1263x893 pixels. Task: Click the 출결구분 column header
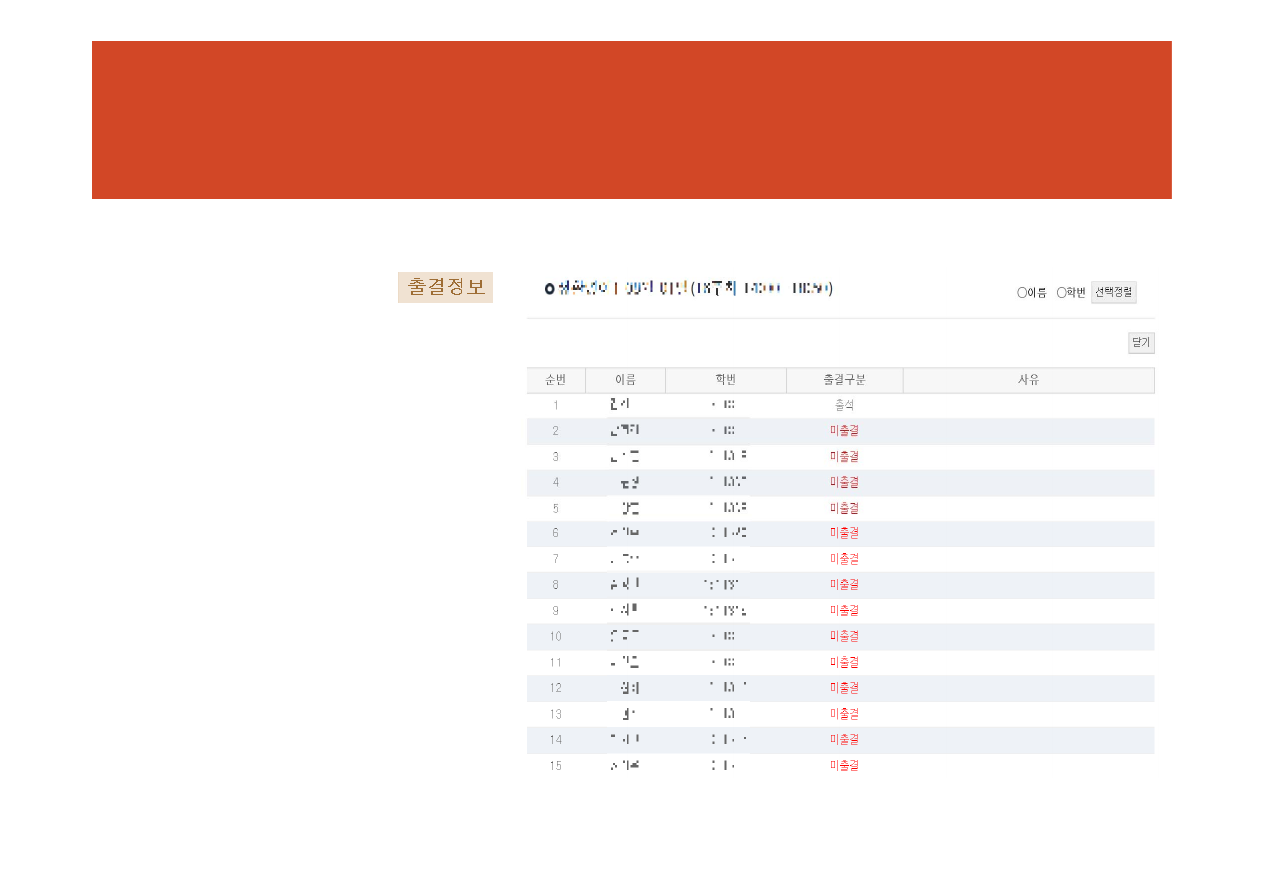(844, 381)
